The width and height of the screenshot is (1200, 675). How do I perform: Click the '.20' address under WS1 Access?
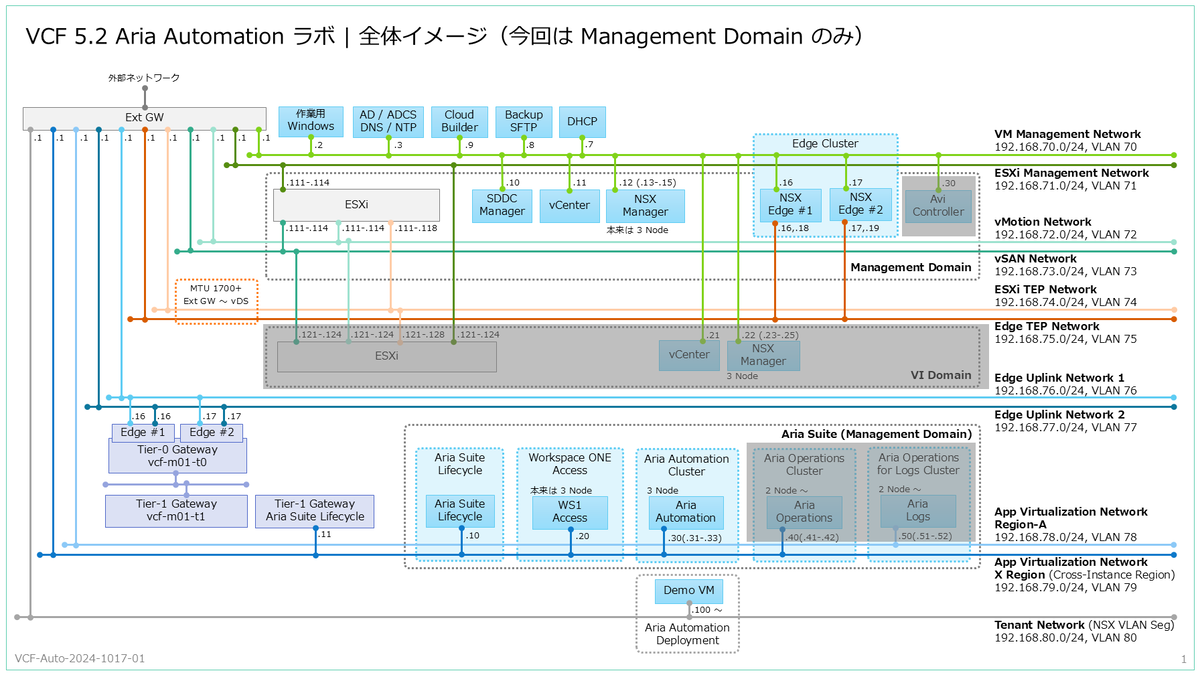(x=582, y=537)
